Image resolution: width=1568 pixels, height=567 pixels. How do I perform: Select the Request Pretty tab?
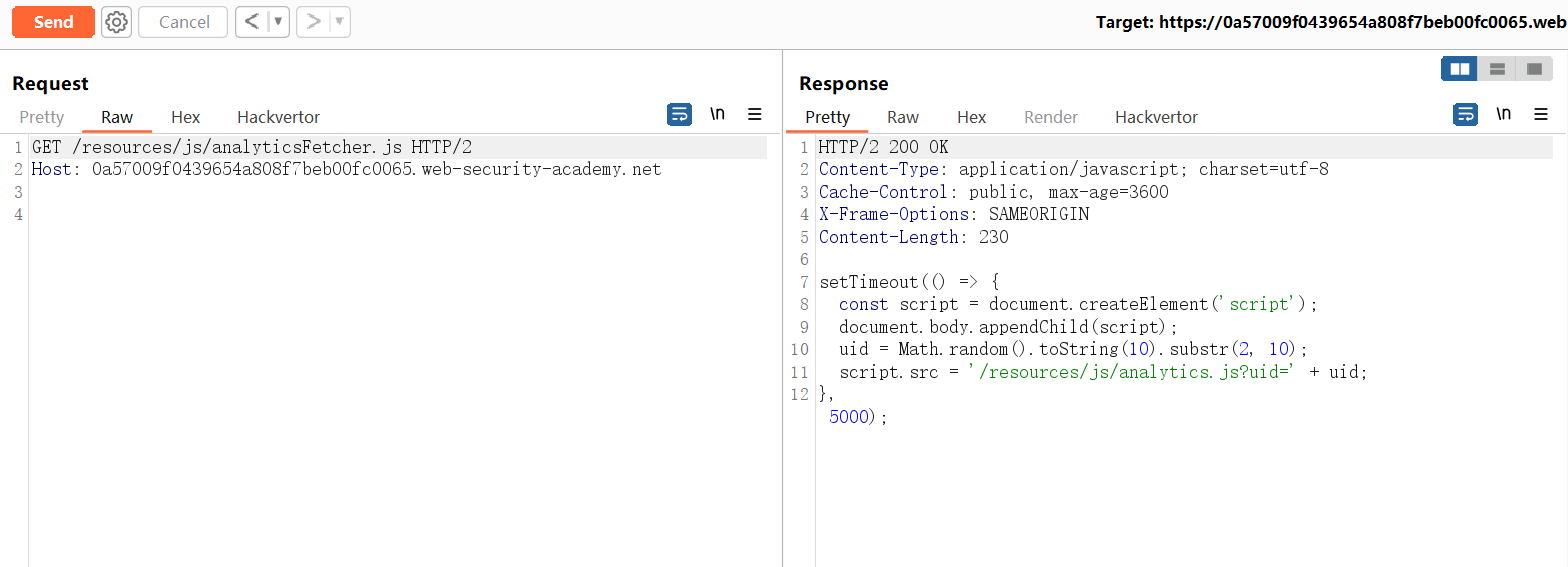coord(42,117)
